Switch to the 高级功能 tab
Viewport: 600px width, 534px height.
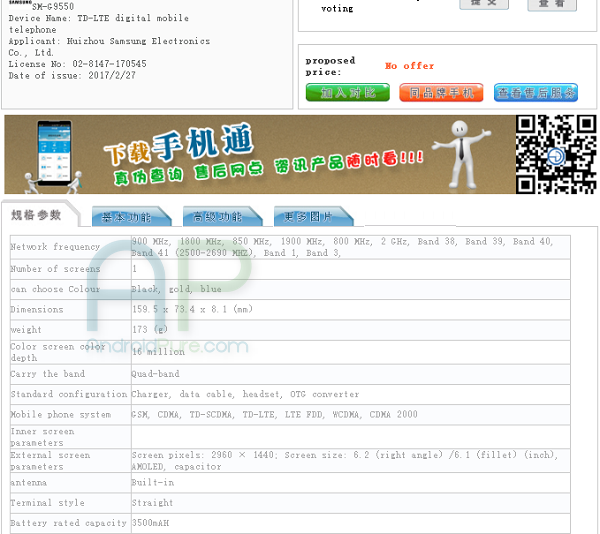point(222,217)
